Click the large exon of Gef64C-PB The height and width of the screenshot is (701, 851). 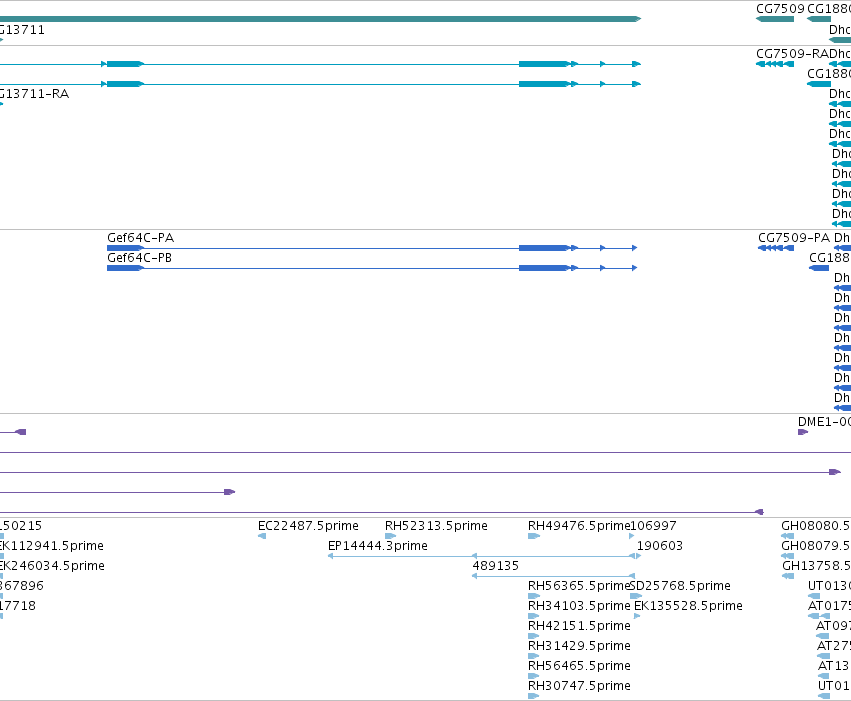click(543, 268)
